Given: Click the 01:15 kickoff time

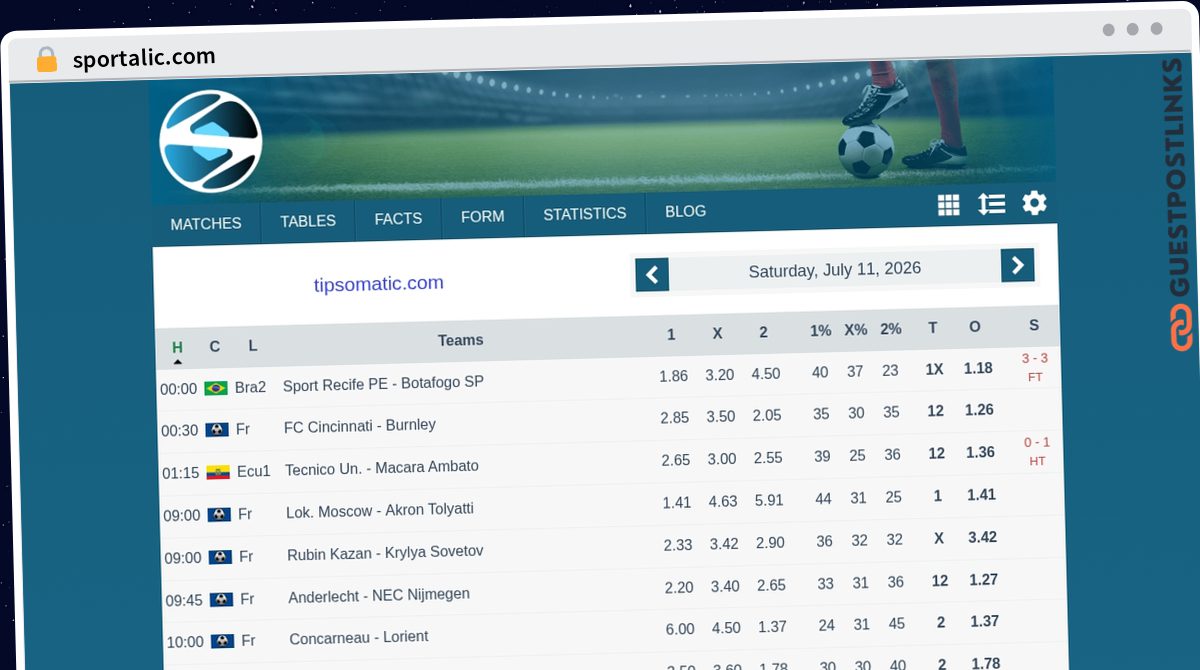Looking at the screenshot, I should (181, 473).
